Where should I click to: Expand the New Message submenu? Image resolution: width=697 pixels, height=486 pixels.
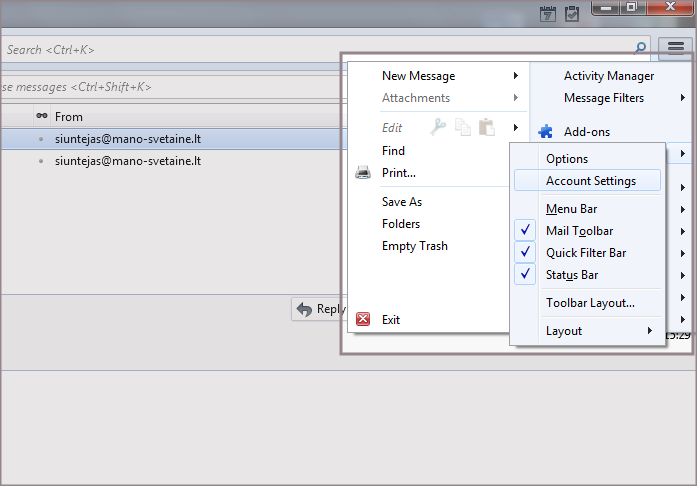click(x=418, y=76)
